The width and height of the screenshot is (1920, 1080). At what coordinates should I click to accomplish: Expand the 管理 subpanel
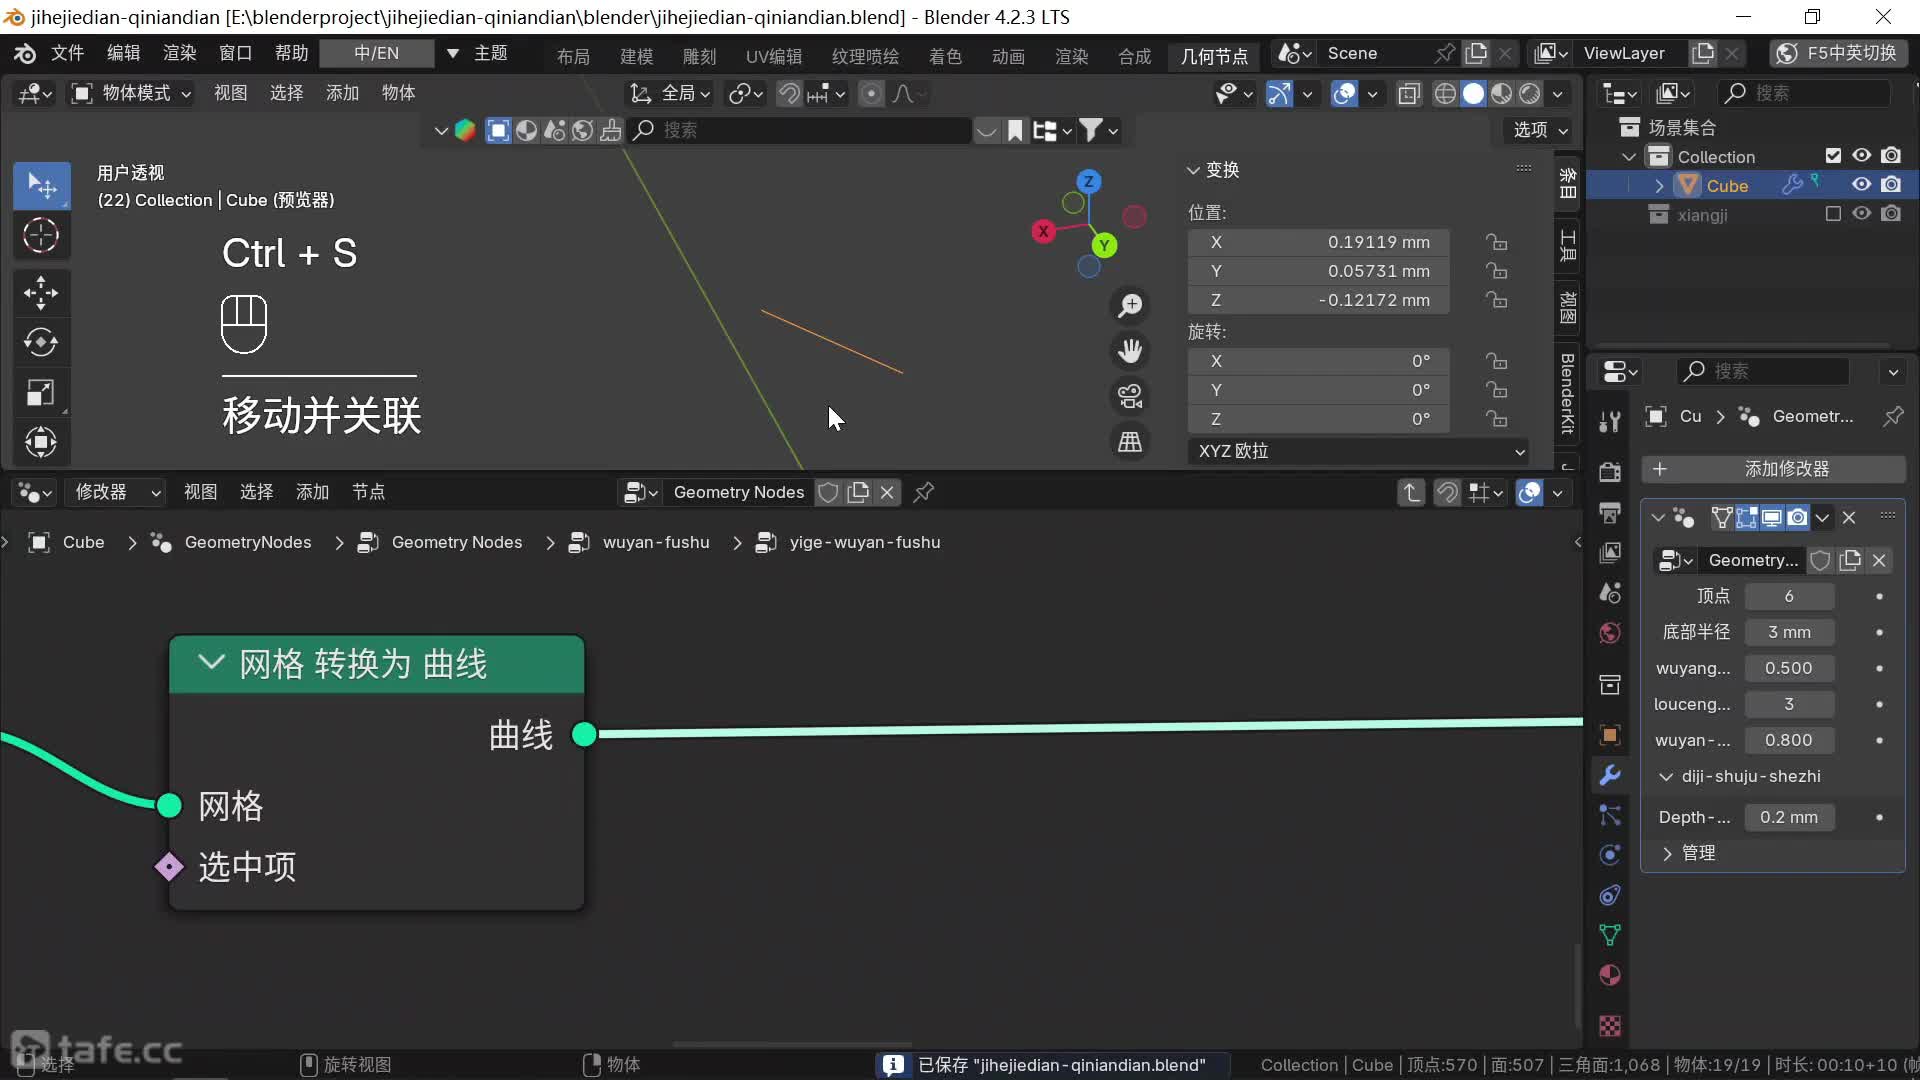pyautogui.click(x=1668, y=853)
